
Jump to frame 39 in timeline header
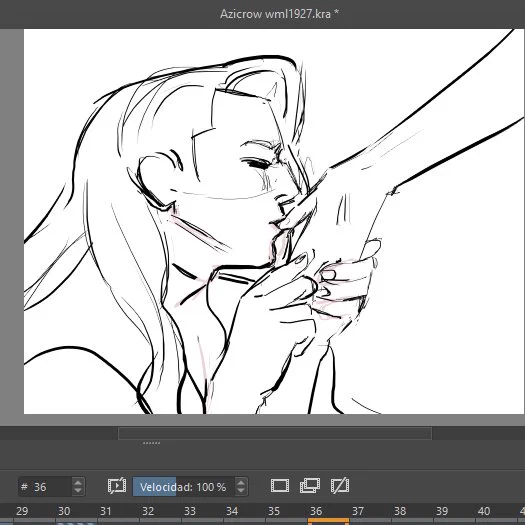click(x=442, y=511)
